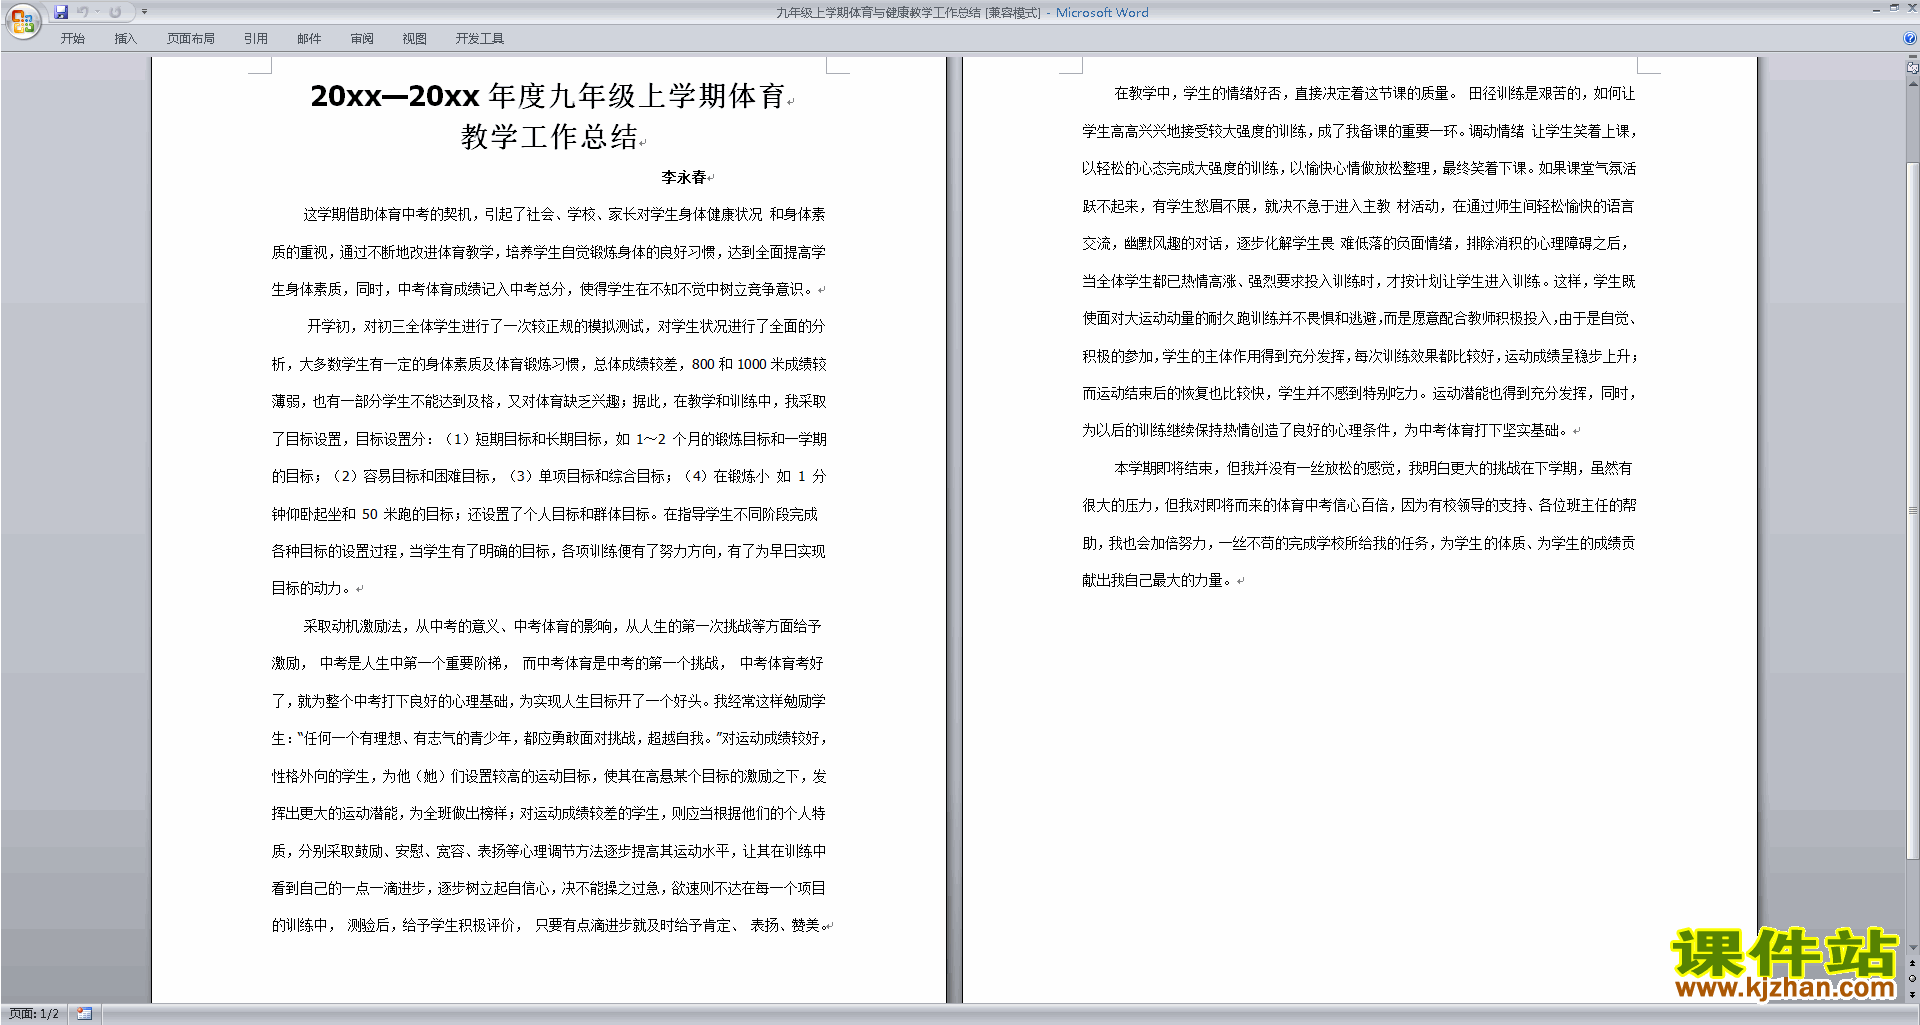The width and height of the screenshot is (1920, 1025).
Task: Select the 引用 ribbon tab
Action: (x=256, y=38)
